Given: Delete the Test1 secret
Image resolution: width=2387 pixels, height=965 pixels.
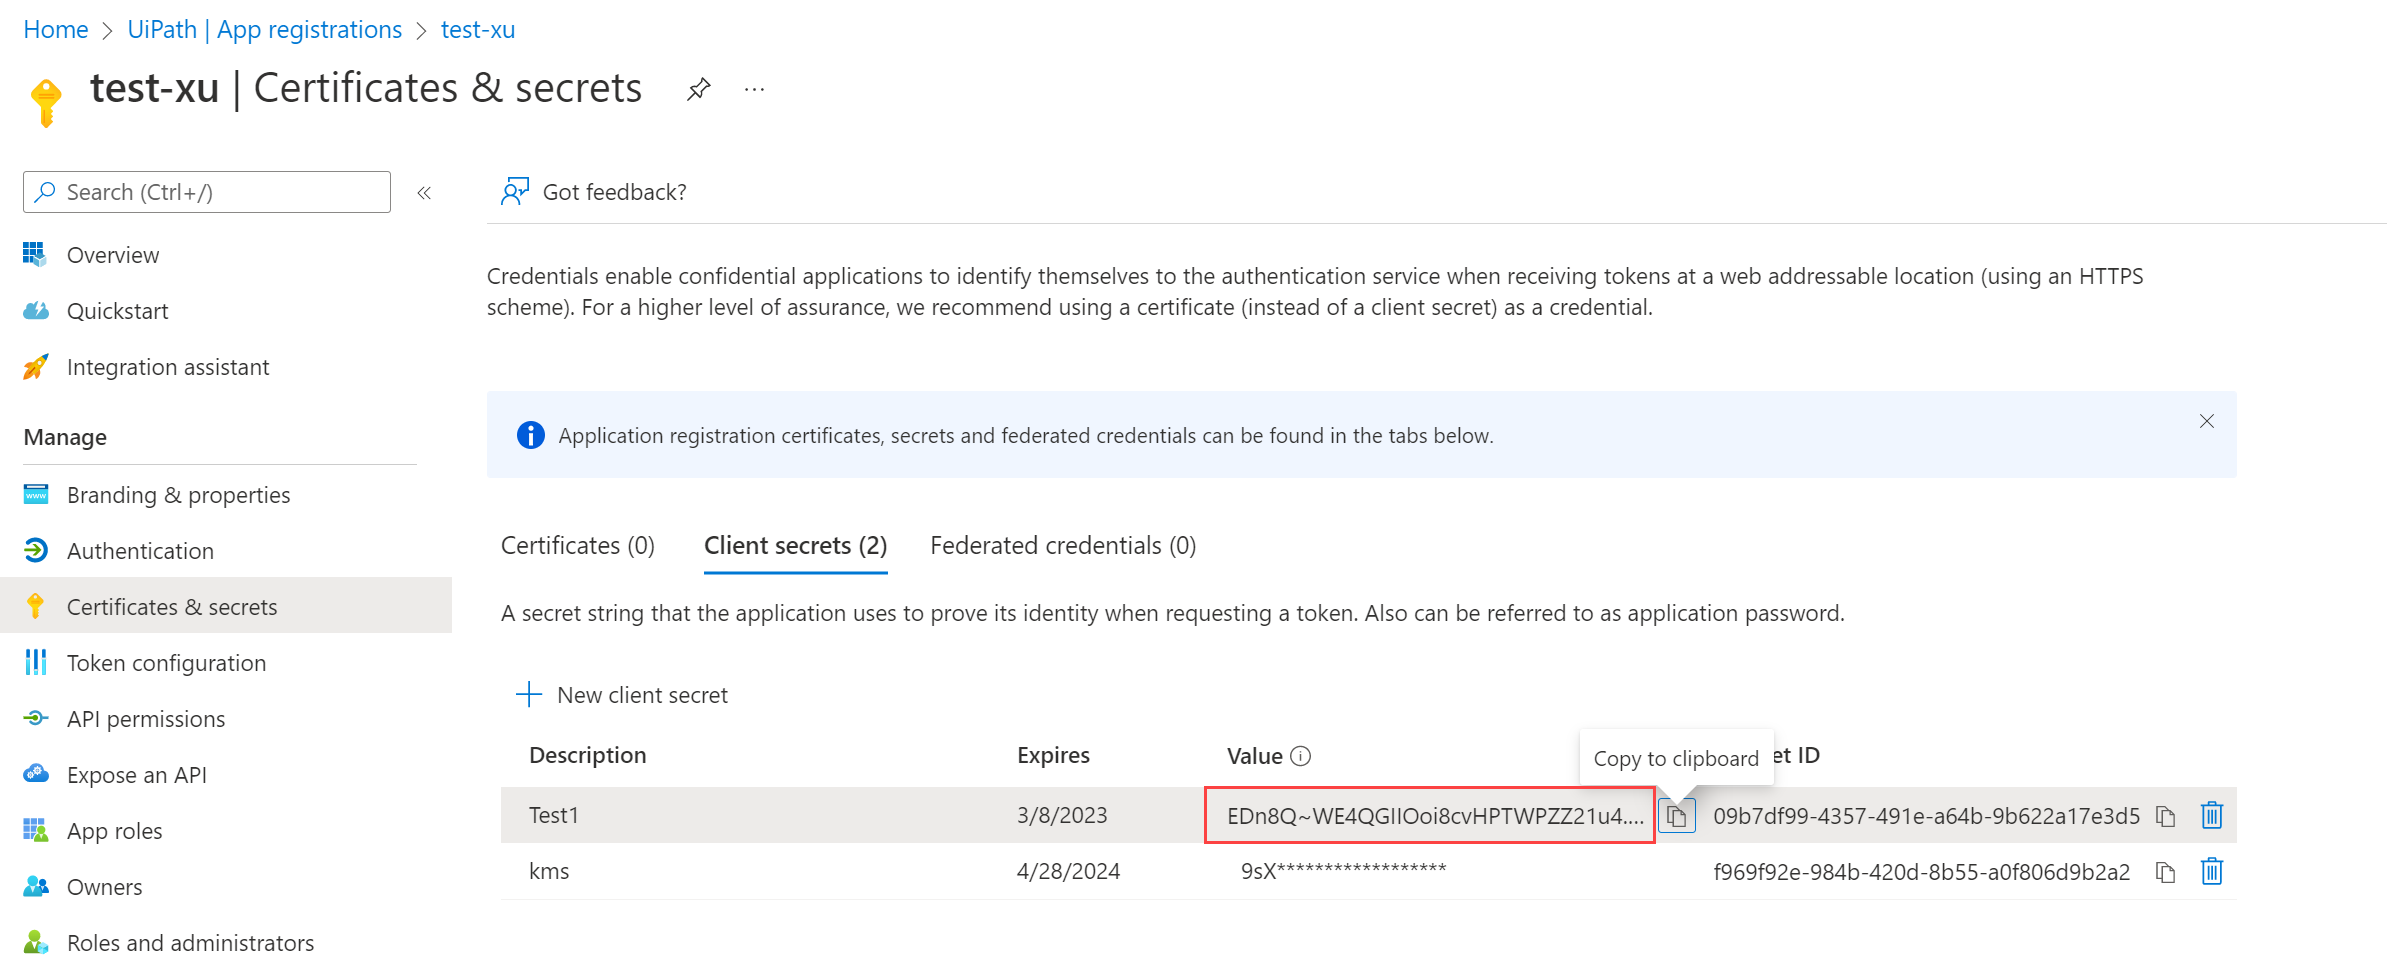Looking at the screenshot, I should (2212, 816).
